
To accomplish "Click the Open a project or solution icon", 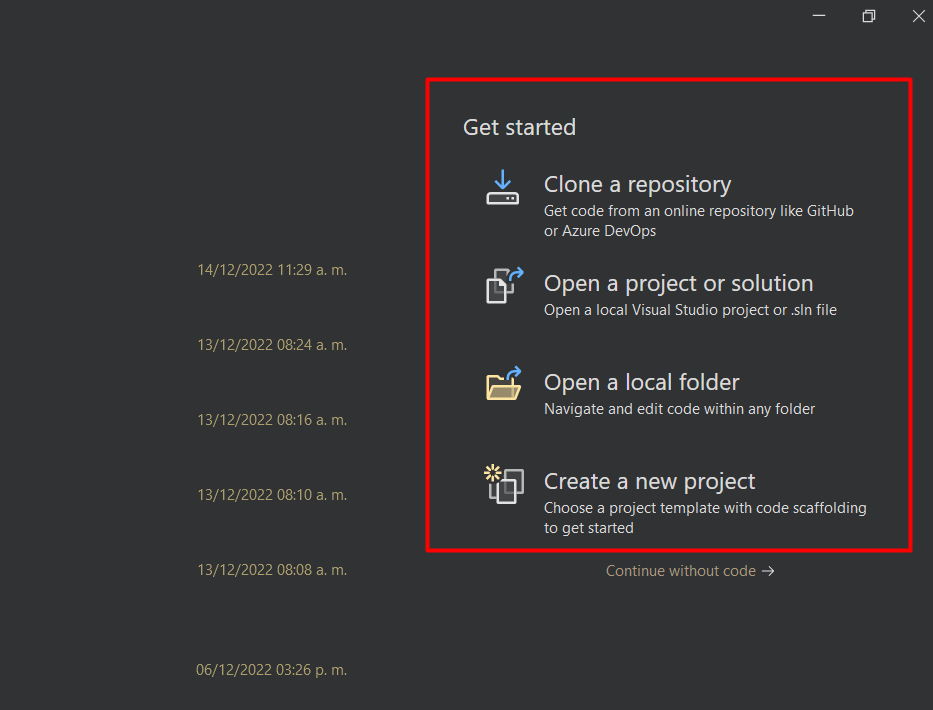I will 505,285.
